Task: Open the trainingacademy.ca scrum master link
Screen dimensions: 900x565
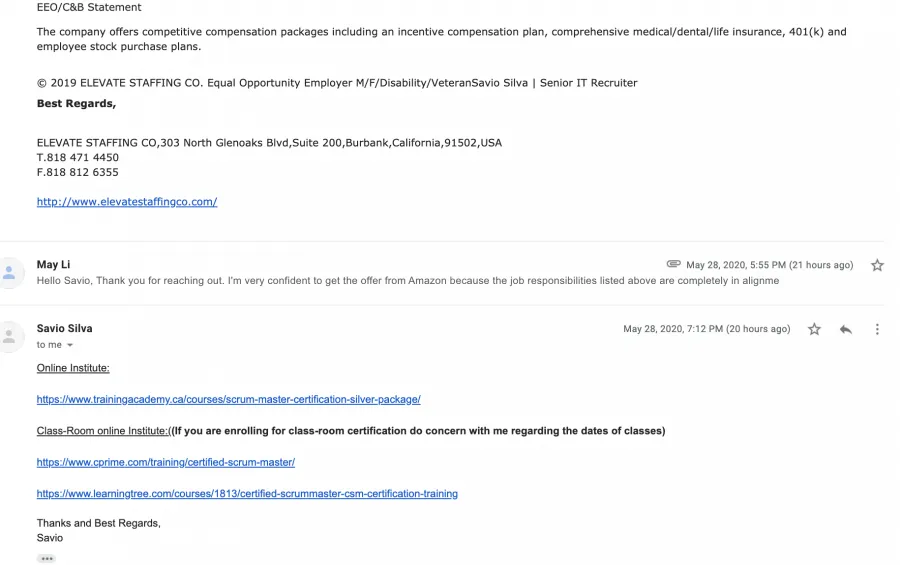Action: coord(228,399)
